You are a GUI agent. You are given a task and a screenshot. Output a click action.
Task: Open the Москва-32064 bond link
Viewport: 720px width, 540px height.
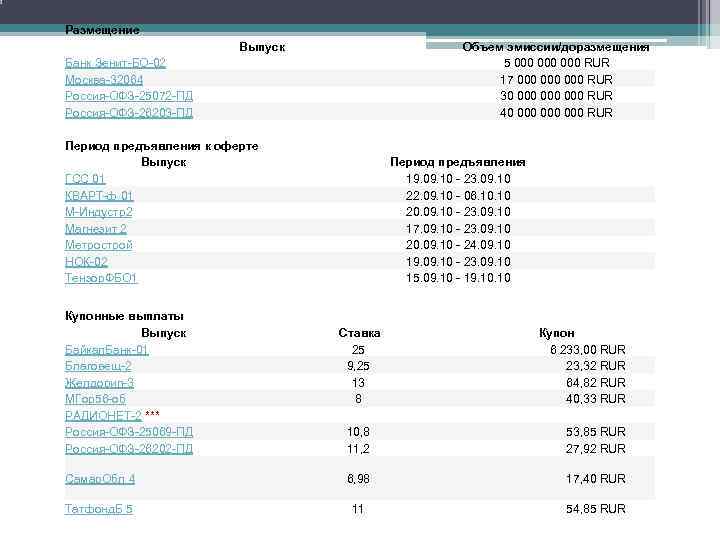click(104, 80)
